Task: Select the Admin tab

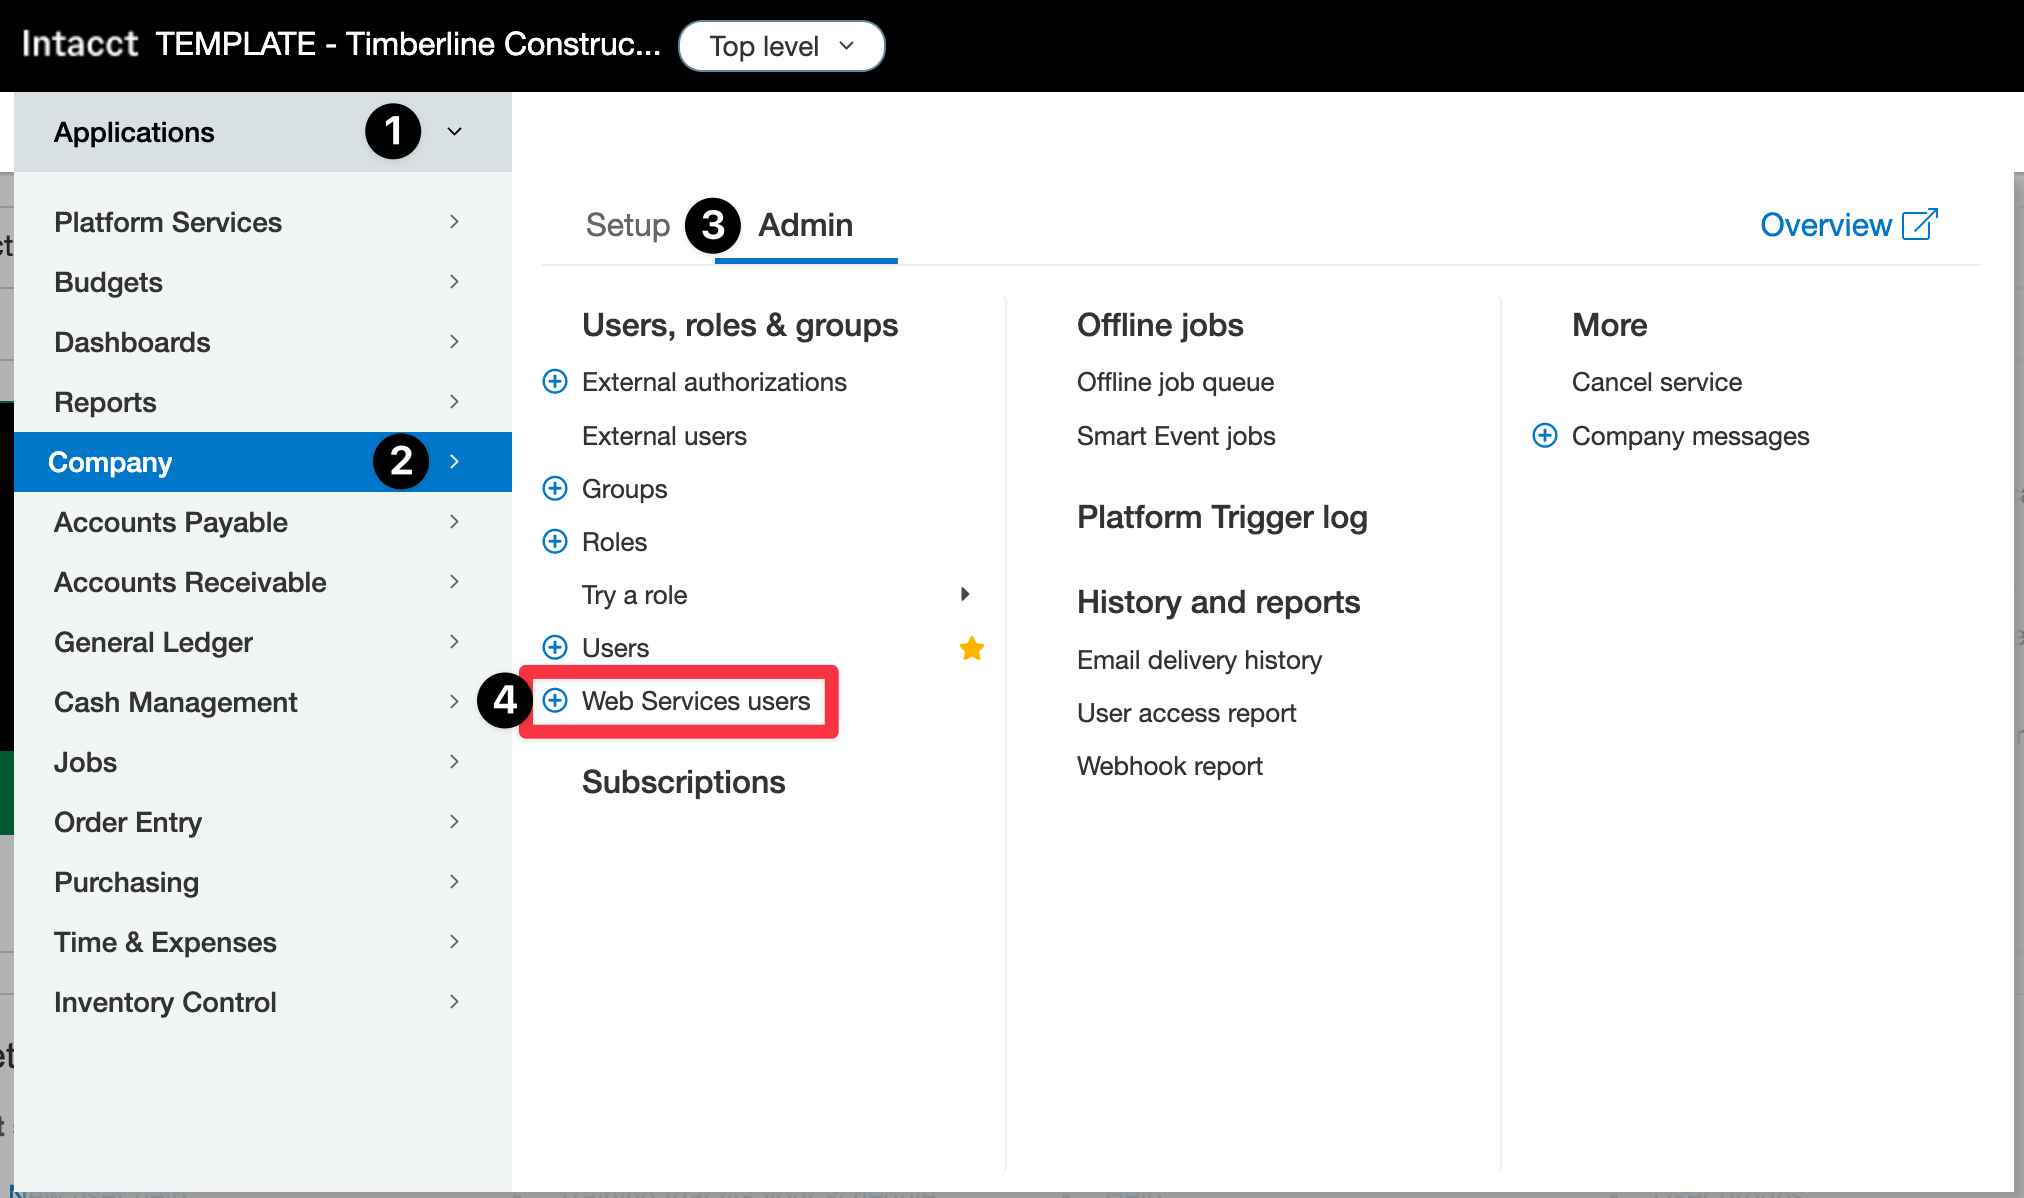Action: pos(805,225)
